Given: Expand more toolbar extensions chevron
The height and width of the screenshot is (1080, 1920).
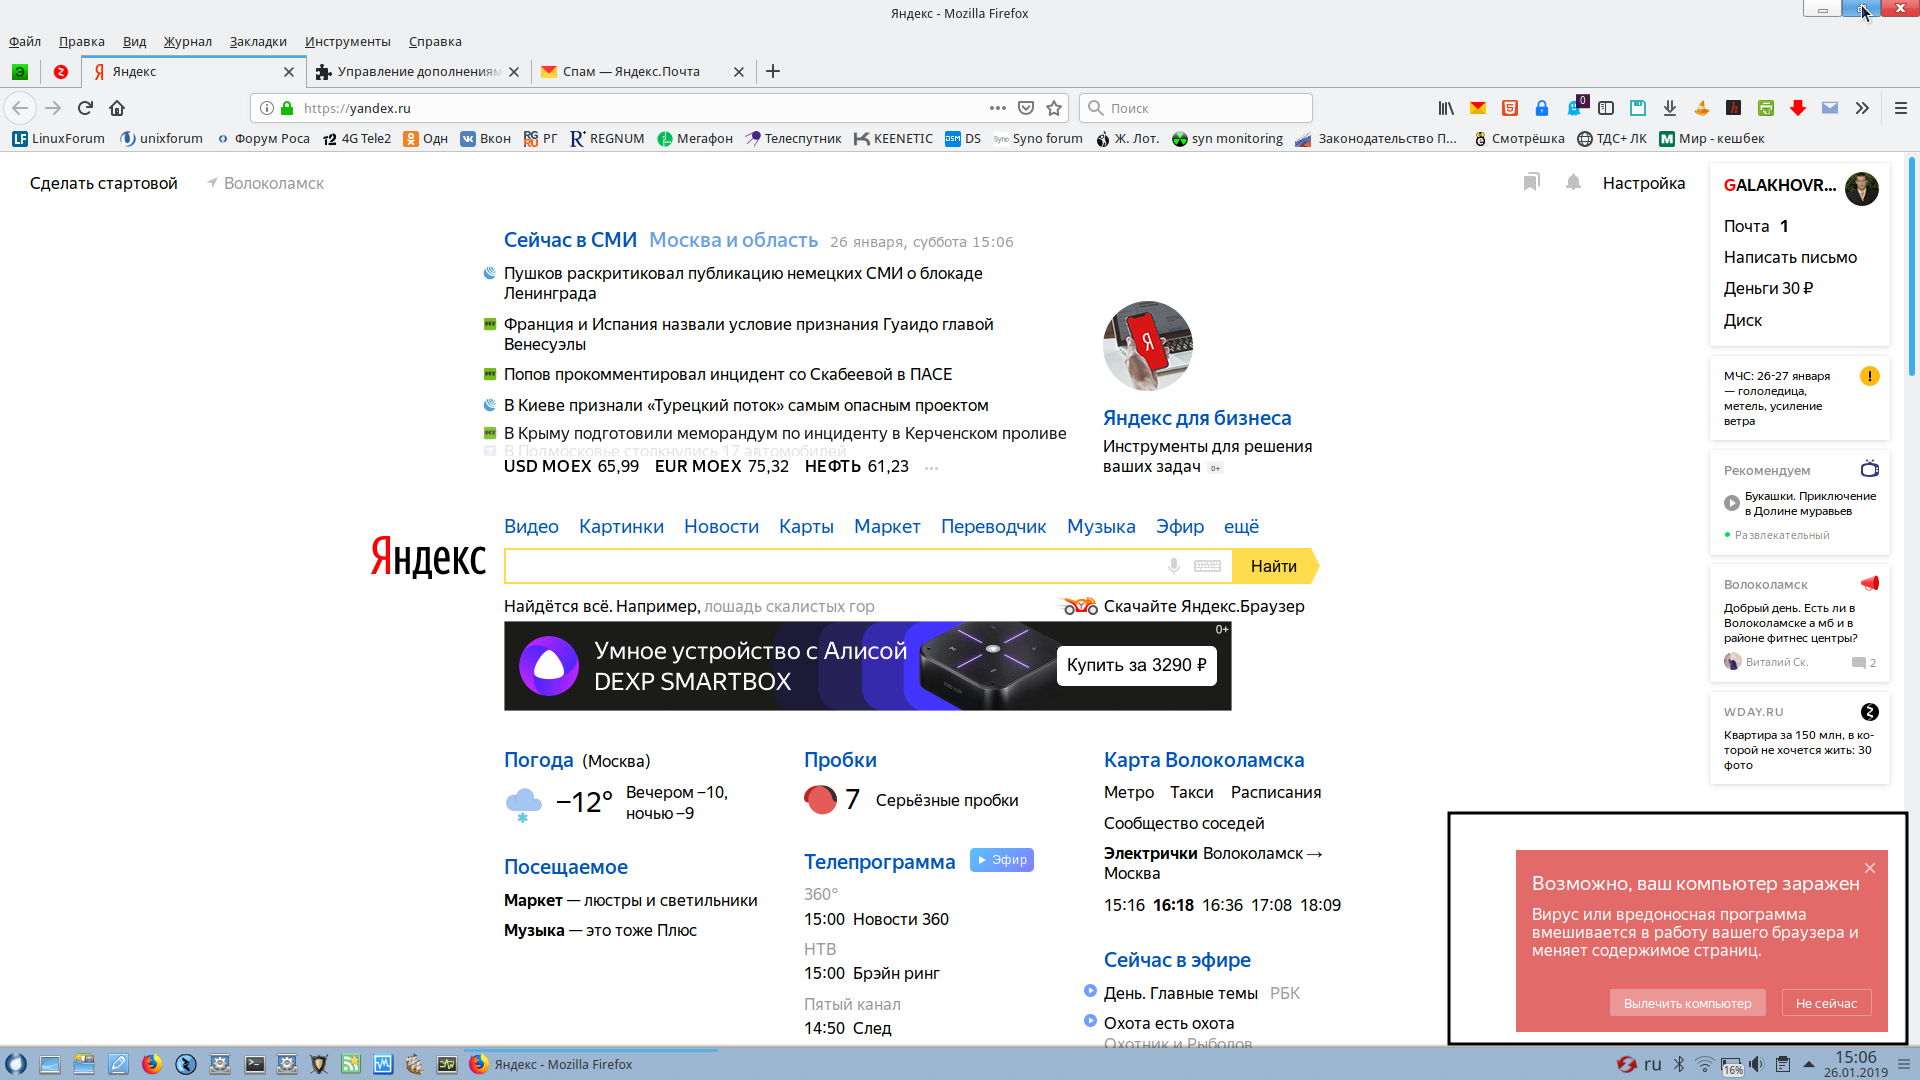Looking at the screenshot, I should 1862,108.
